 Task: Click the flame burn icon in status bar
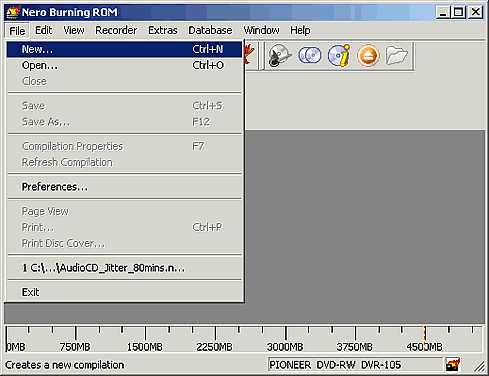click(x=453, y=364)
